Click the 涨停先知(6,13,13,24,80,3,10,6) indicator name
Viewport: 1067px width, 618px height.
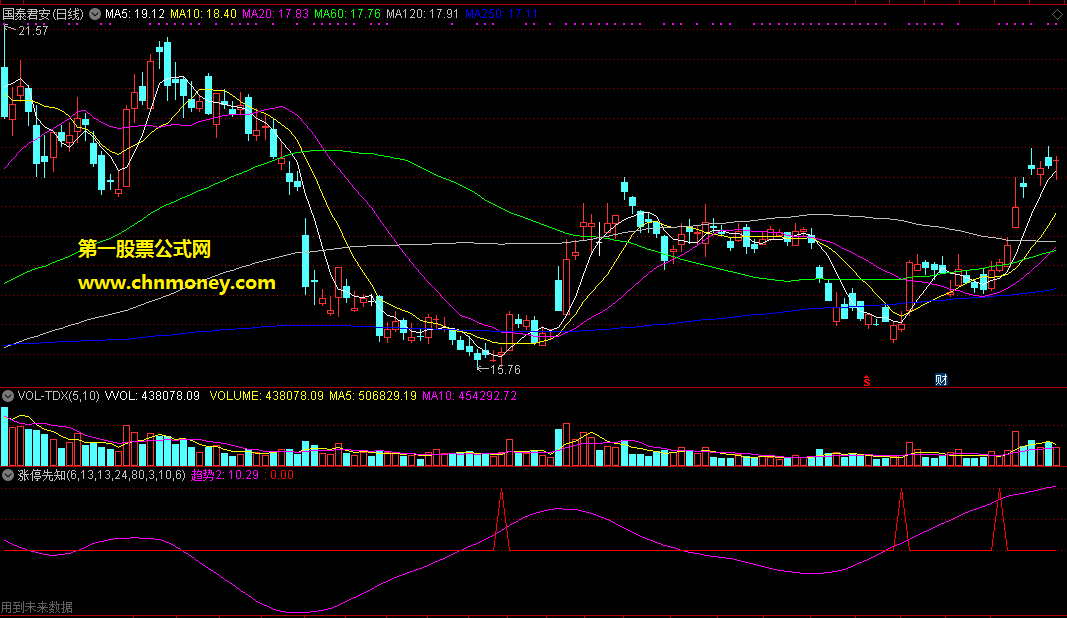101,475
